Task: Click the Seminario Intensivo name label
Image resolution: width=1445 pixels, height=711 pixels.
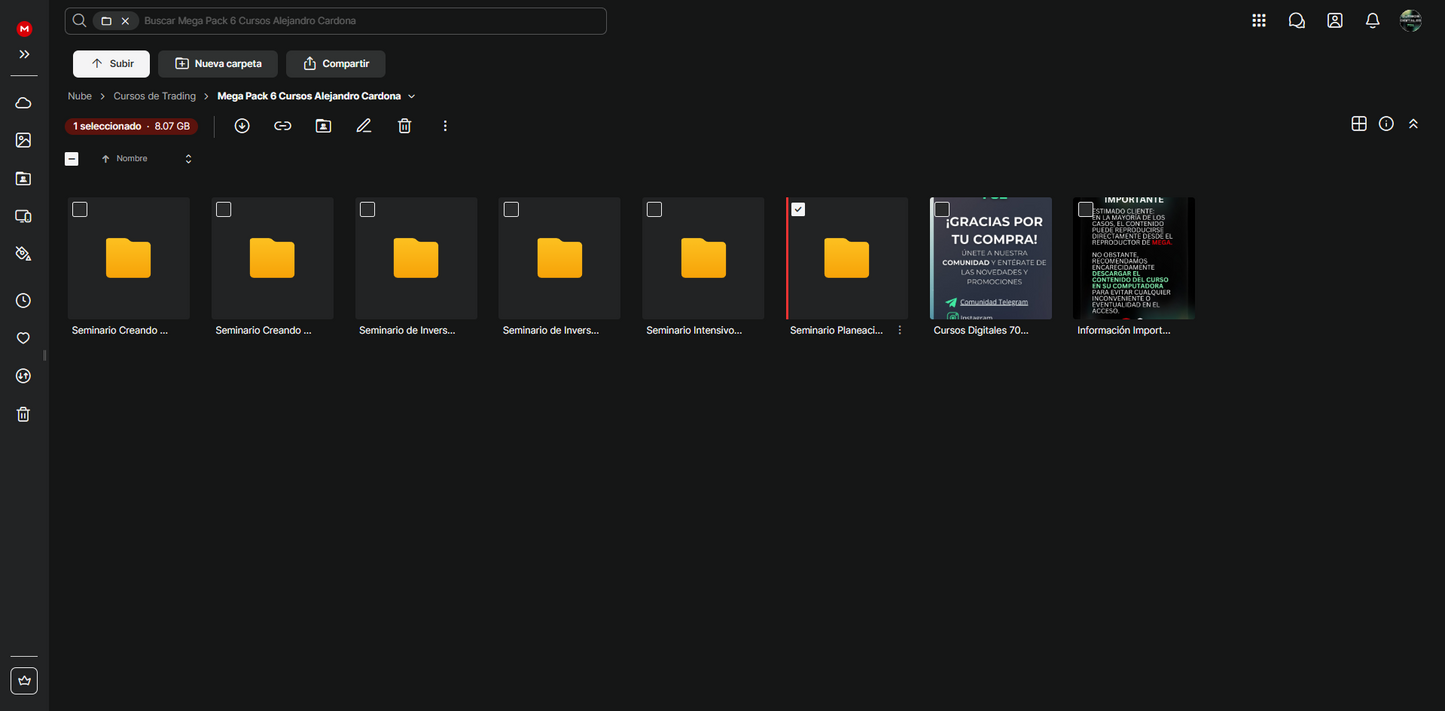Action: 694,330
